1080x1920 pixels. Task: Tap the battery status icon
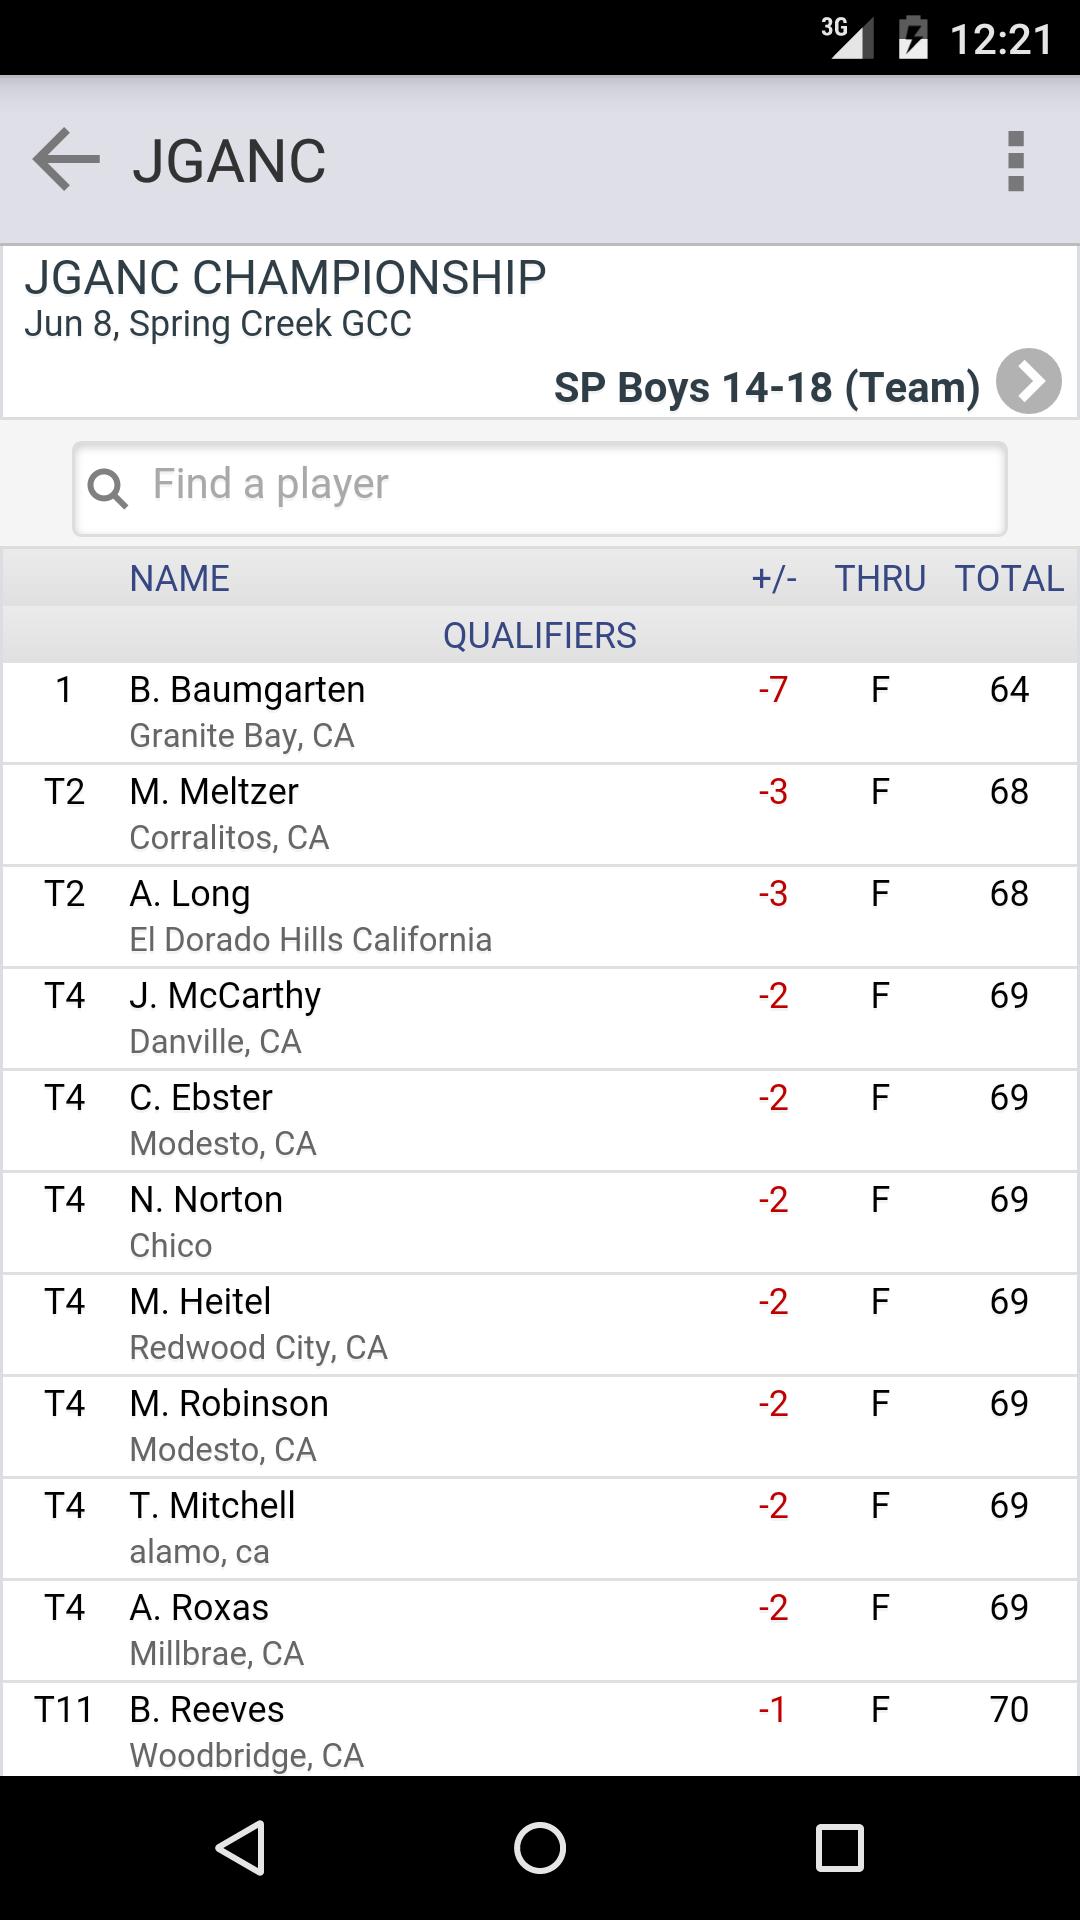[x=914, y=39]
